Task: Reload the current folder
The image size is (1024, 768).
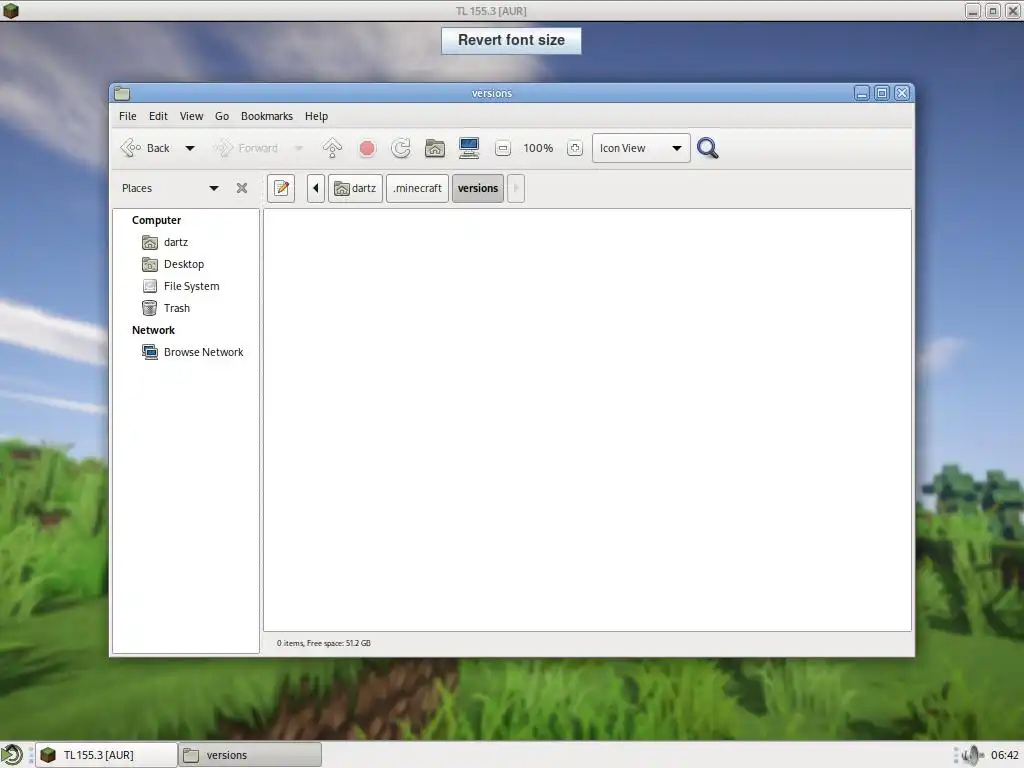Action: click(400, 148)
